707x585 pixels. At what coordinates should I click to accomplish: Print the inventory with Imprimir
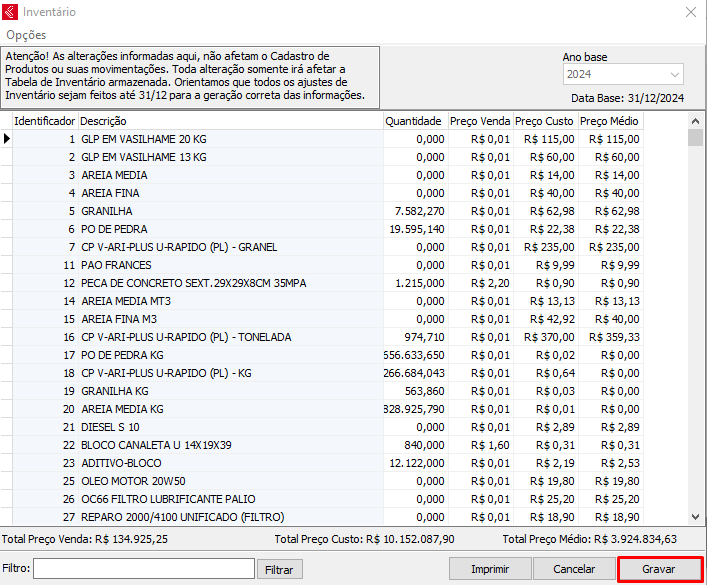click(x=489, y=569)
